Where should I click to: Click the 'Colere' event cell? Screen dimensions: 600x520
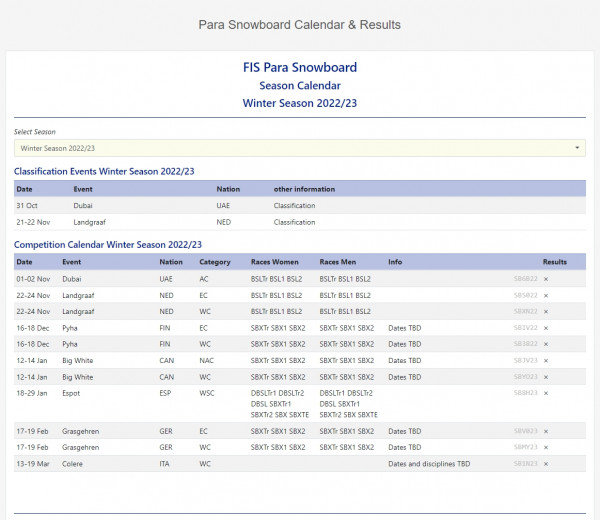pos(72,464)
